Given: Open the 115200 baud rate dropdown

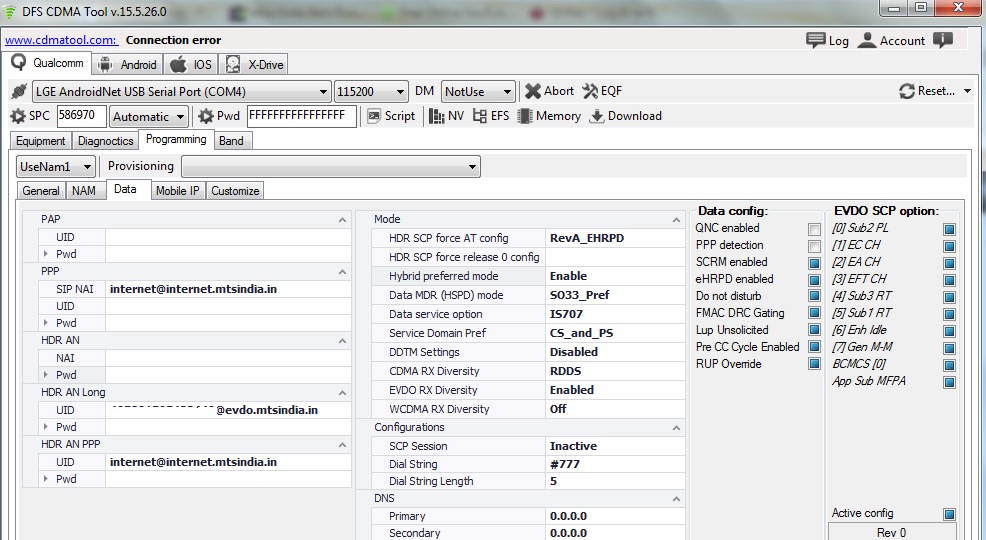Looking at the screenshot, I should click(370, 92).
